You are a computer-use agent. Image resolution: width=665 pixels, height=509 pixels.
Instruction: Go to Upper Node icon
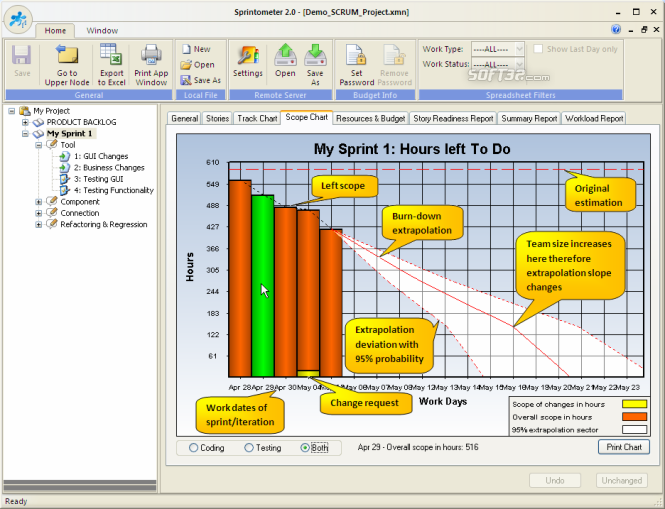tap(67, 54)
